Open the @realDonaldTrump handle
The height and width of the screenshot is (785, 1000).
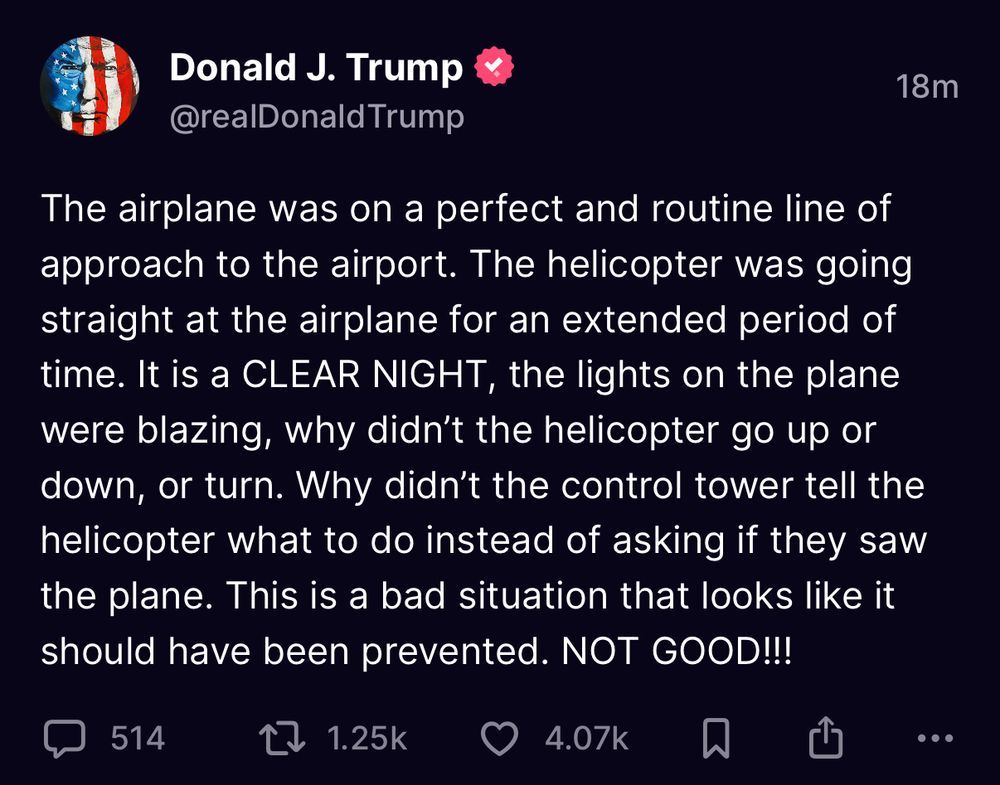[x=317, y=117]
